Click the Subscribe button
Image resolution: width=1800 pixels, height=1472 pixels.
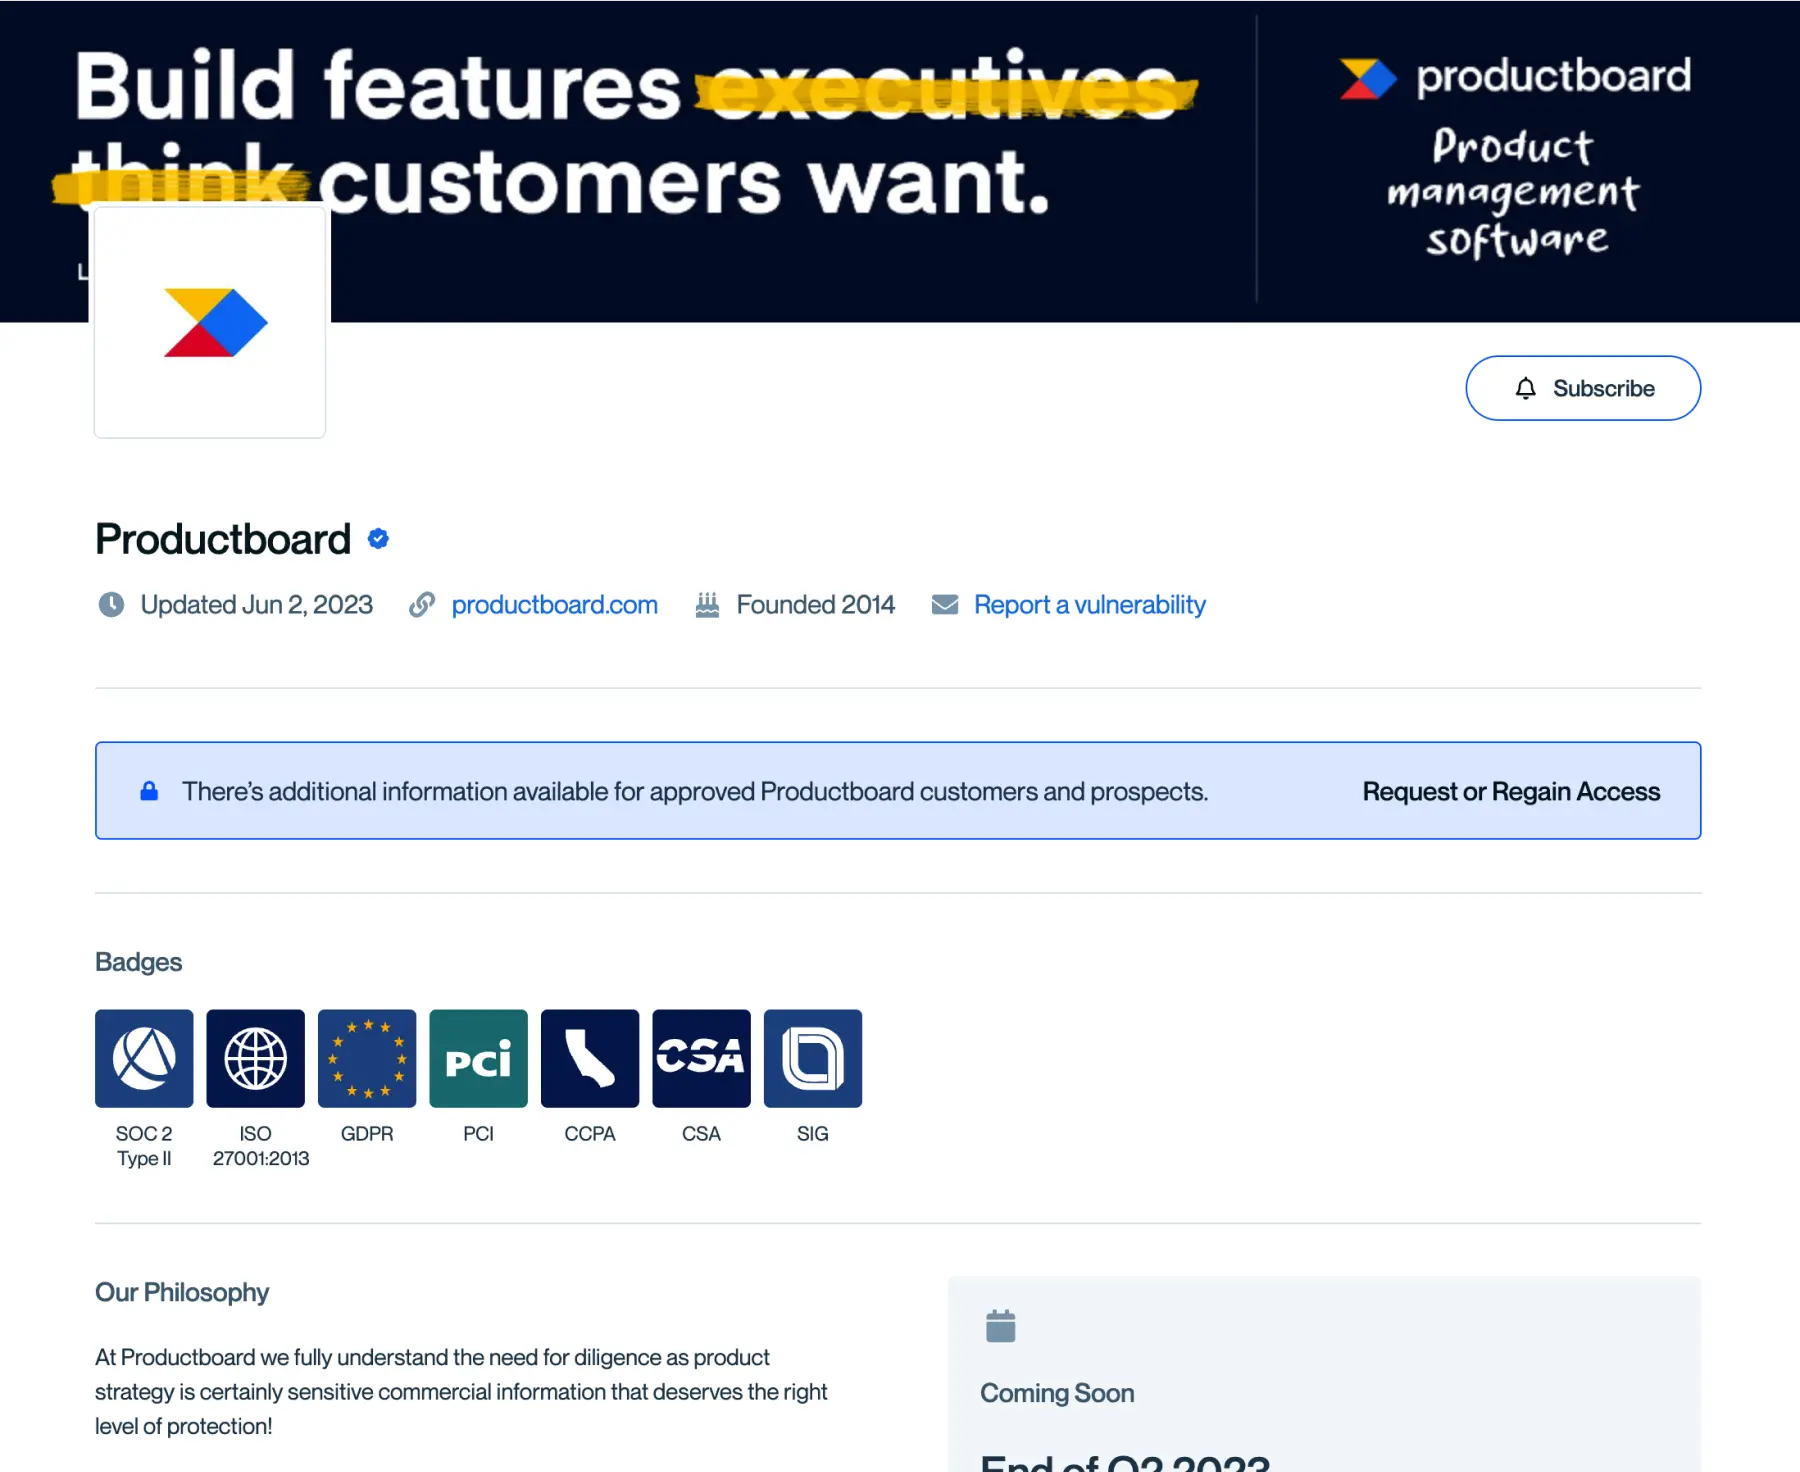pos(1583,388)
